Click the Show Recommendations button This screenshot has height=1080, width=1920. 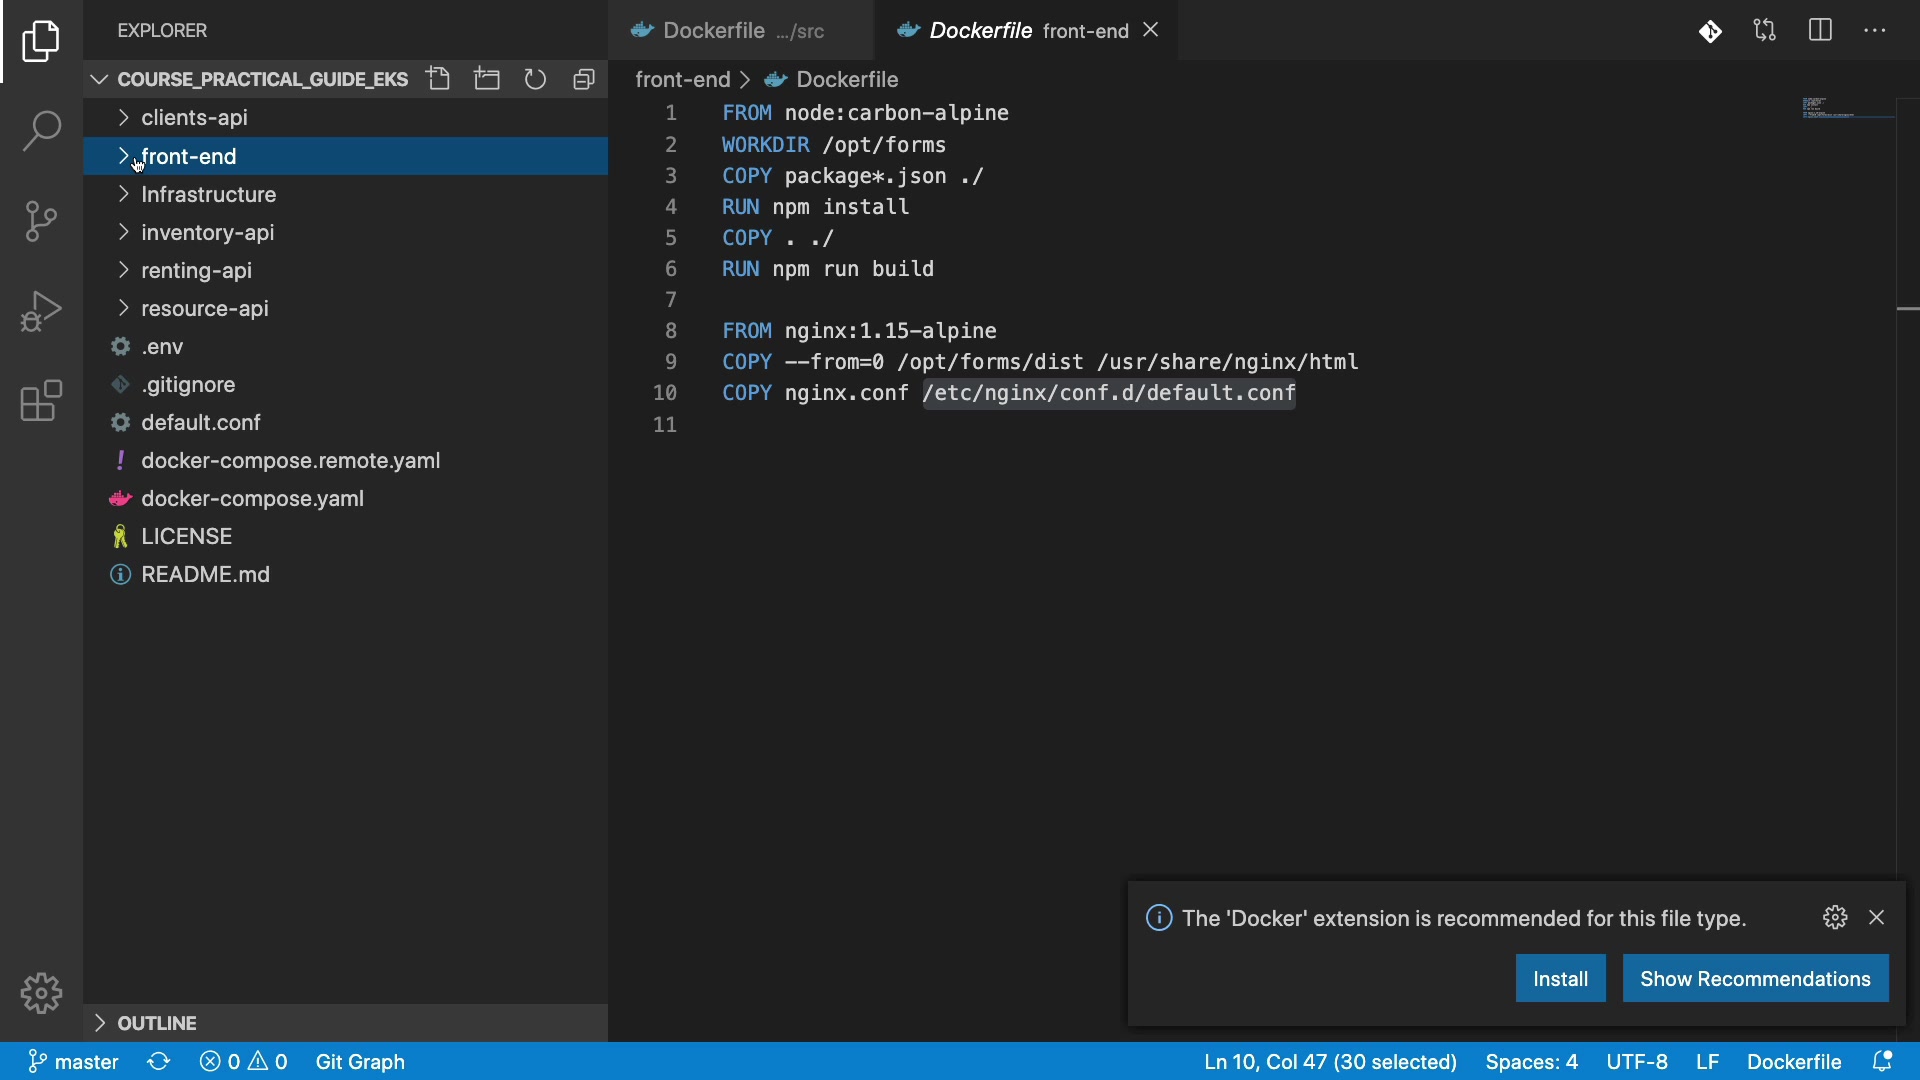pos(1755,979)
